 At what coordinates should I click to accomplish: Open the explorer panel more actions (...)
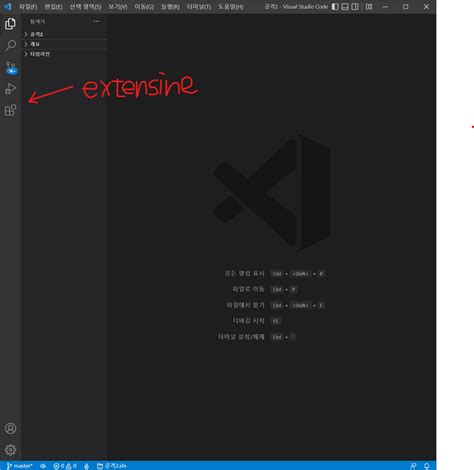pos(96,21)
